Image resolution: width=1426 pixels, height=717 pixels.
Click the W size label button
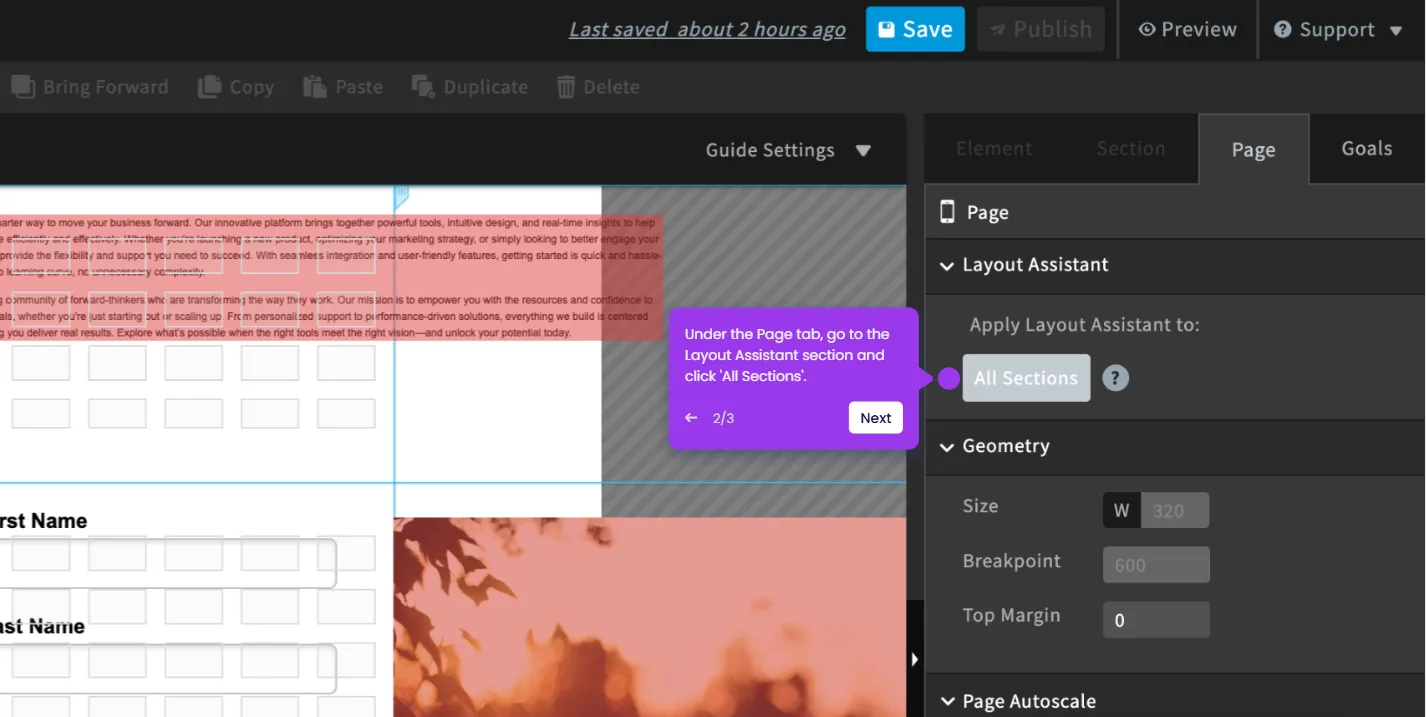(x=1121, y=510)
